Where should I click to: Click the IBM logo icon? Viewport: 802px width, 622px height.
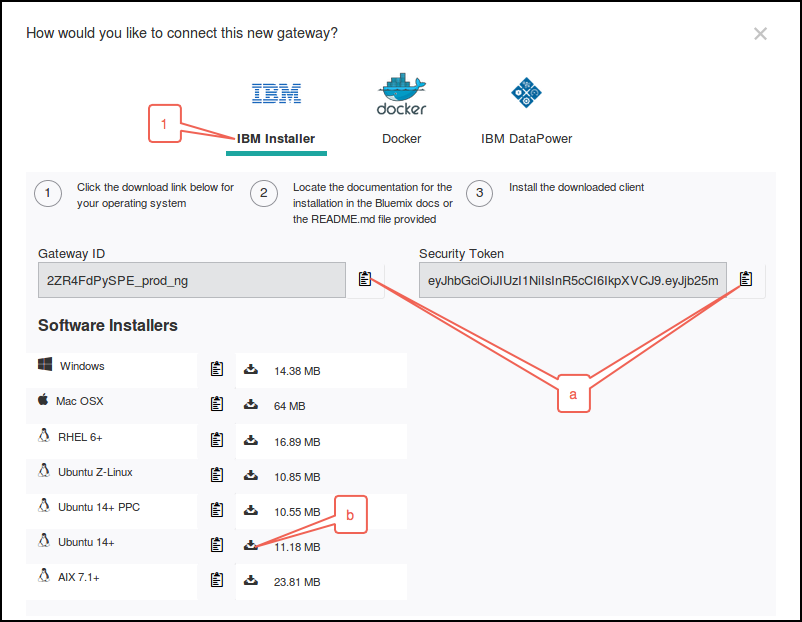pyautogui.click(x=276, y=94)
